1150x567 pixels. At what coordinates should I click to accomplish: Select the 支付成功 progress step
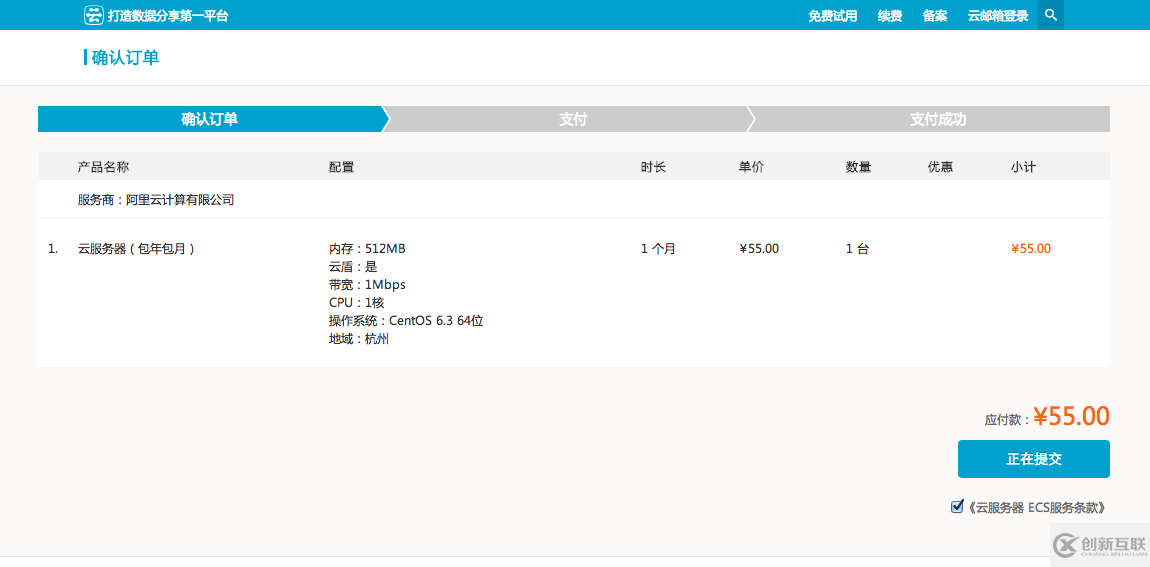[x=937, y=119]
